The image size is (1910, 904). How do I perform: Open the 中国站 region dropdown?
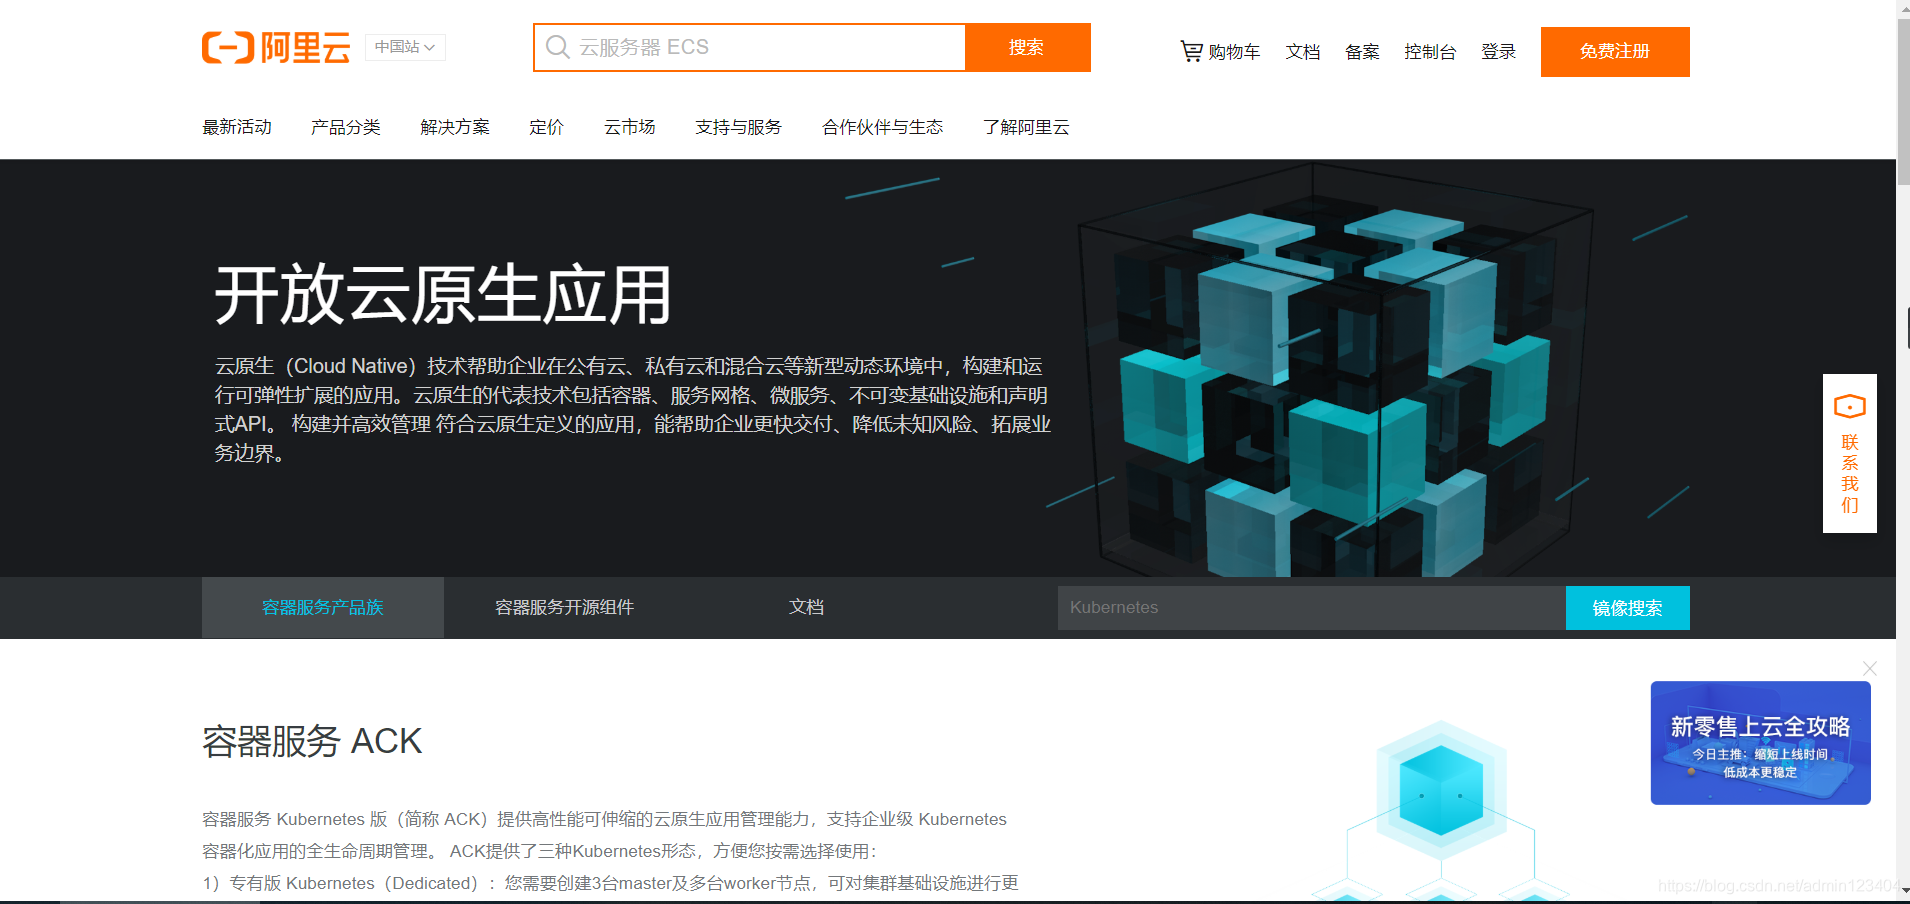coord(405,47)
